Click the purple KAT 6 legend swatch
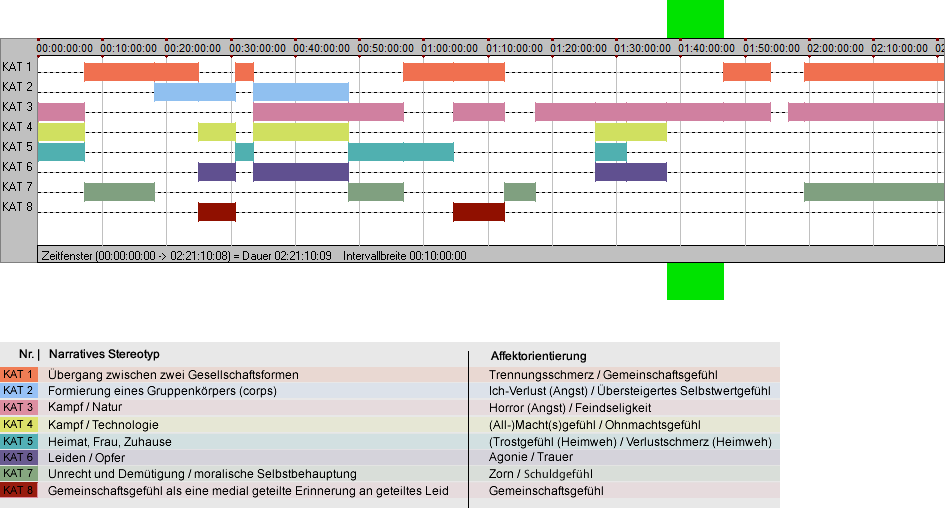 coord(19,457)
